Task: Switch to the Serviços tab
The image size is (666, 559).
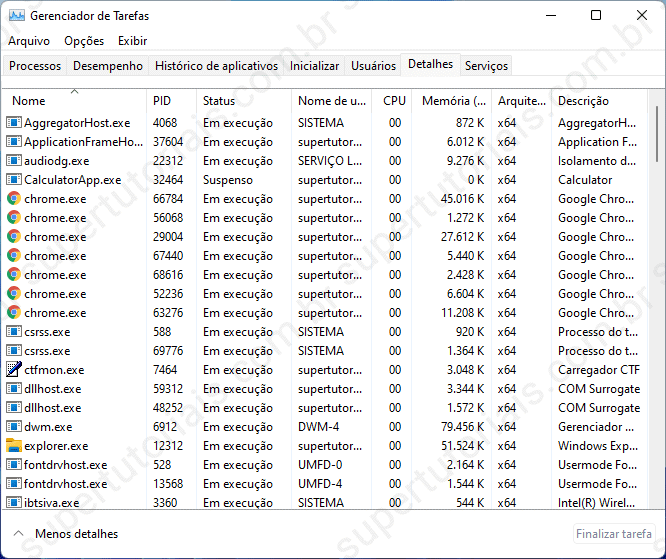Action: pyautogui.click(x=487, y=66)
